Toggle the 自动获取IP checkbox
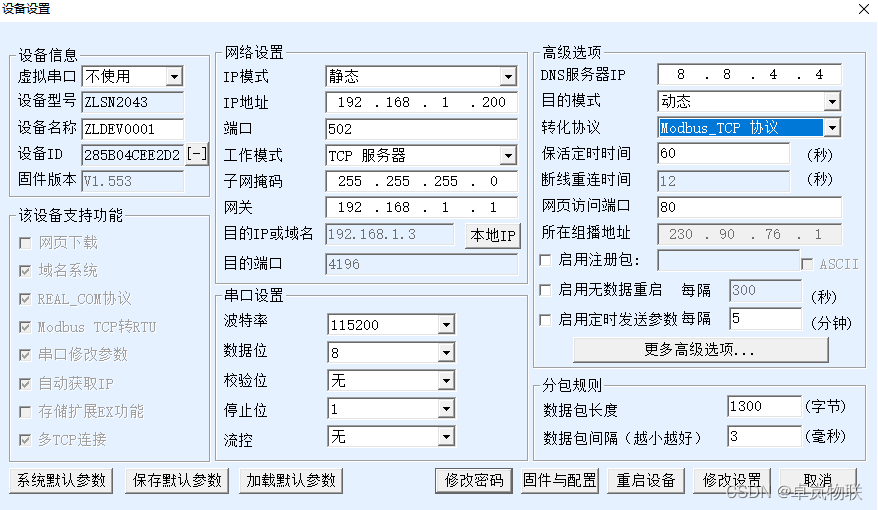 click(25, 384)
